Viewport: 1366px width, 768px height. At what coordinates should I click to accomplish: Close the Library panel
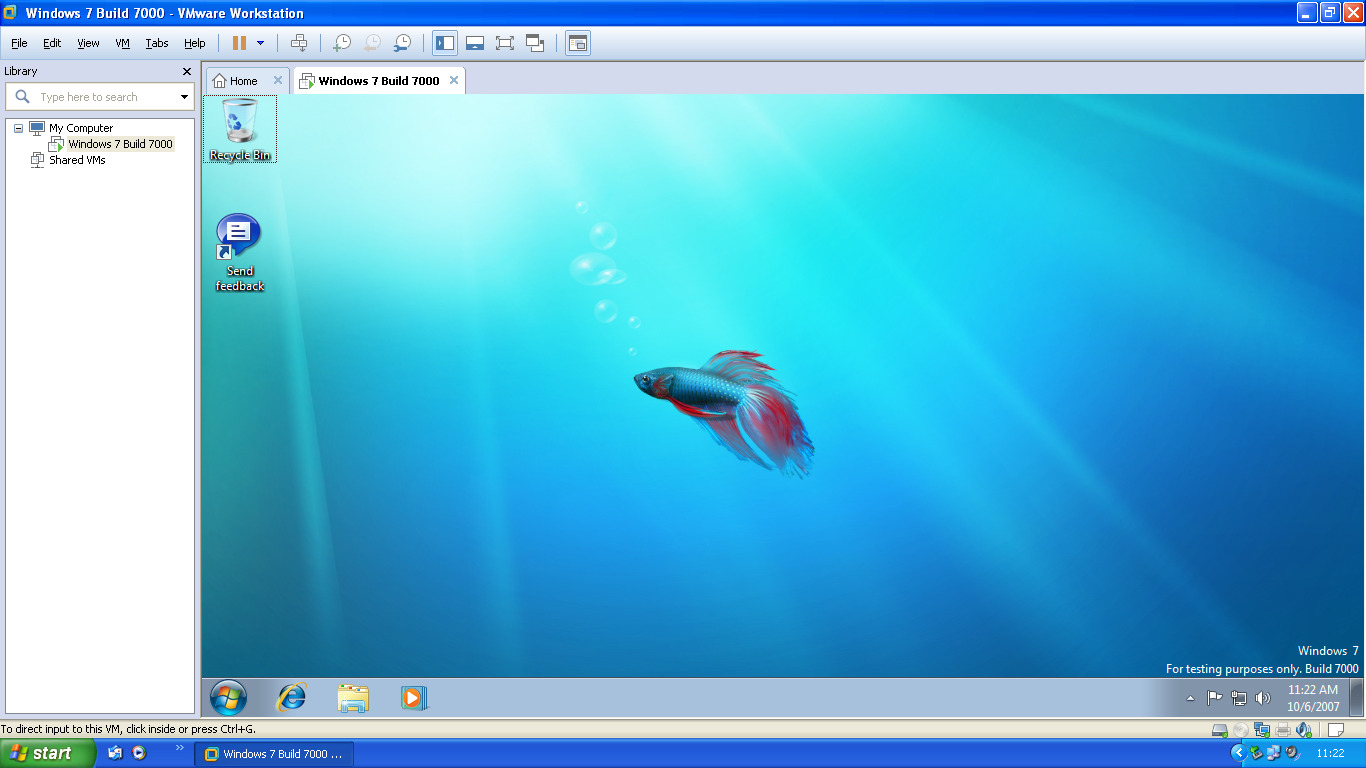[186, 71]
